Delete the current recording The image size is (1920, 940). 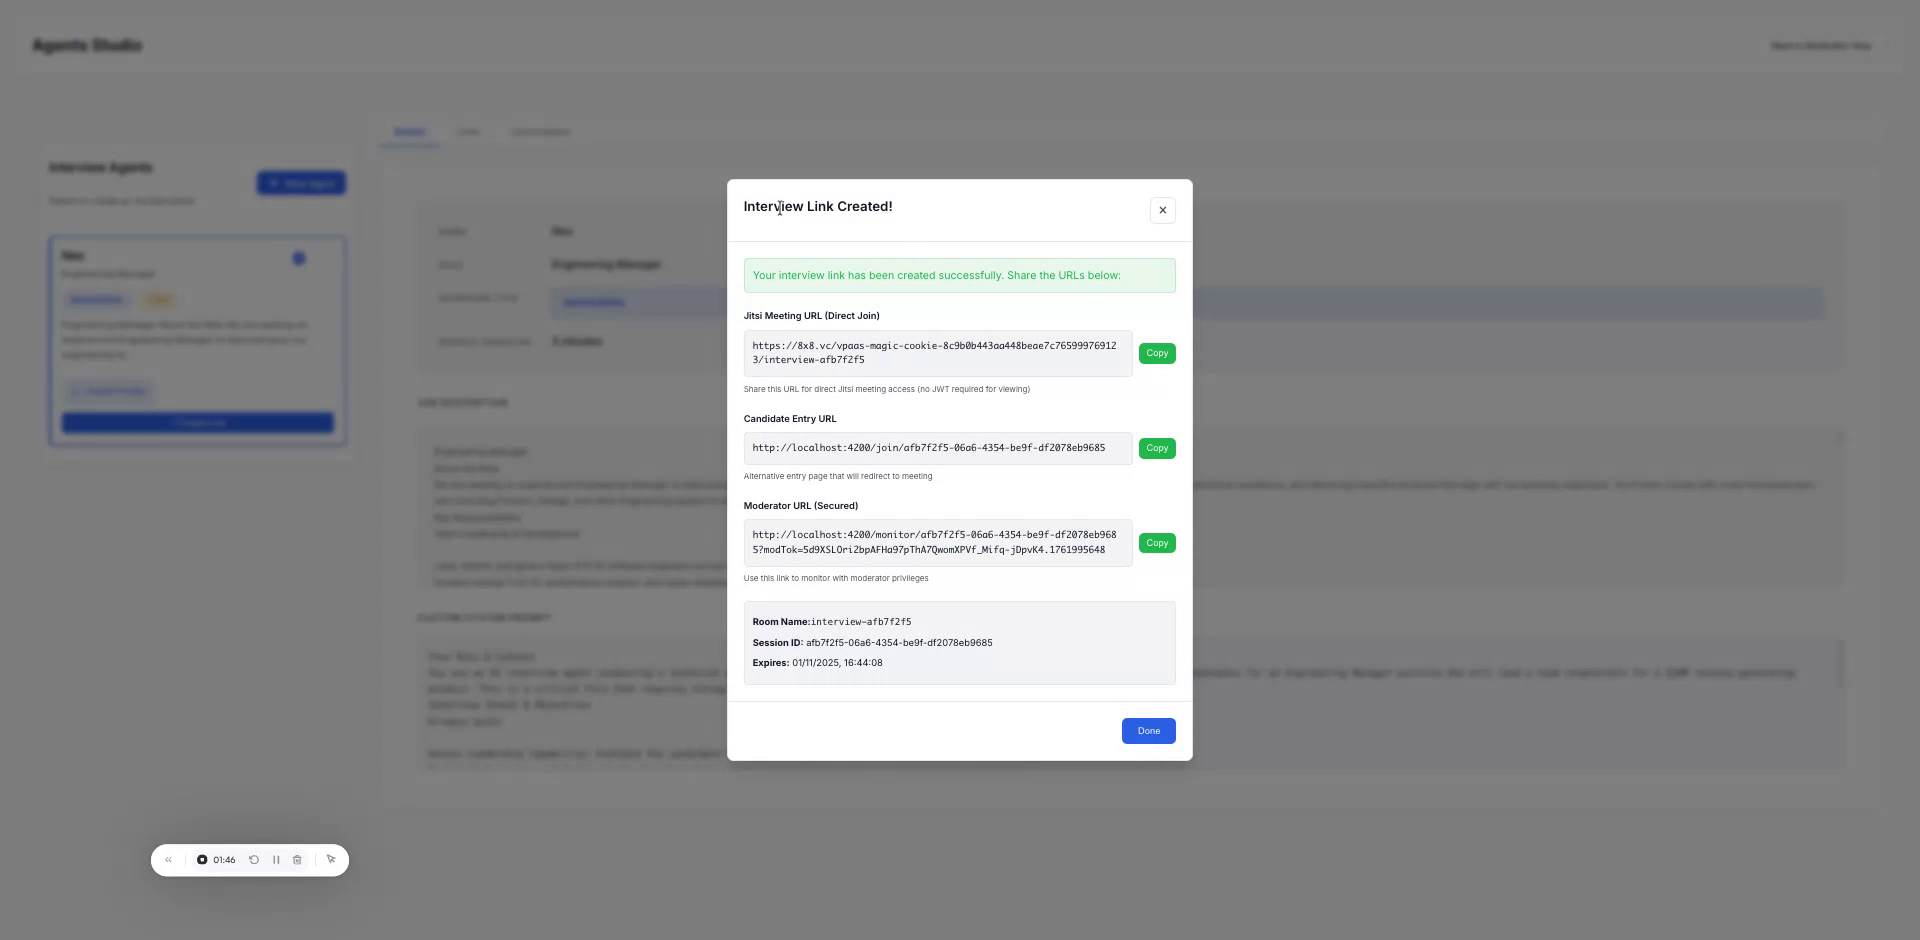(x=297, y=859)
